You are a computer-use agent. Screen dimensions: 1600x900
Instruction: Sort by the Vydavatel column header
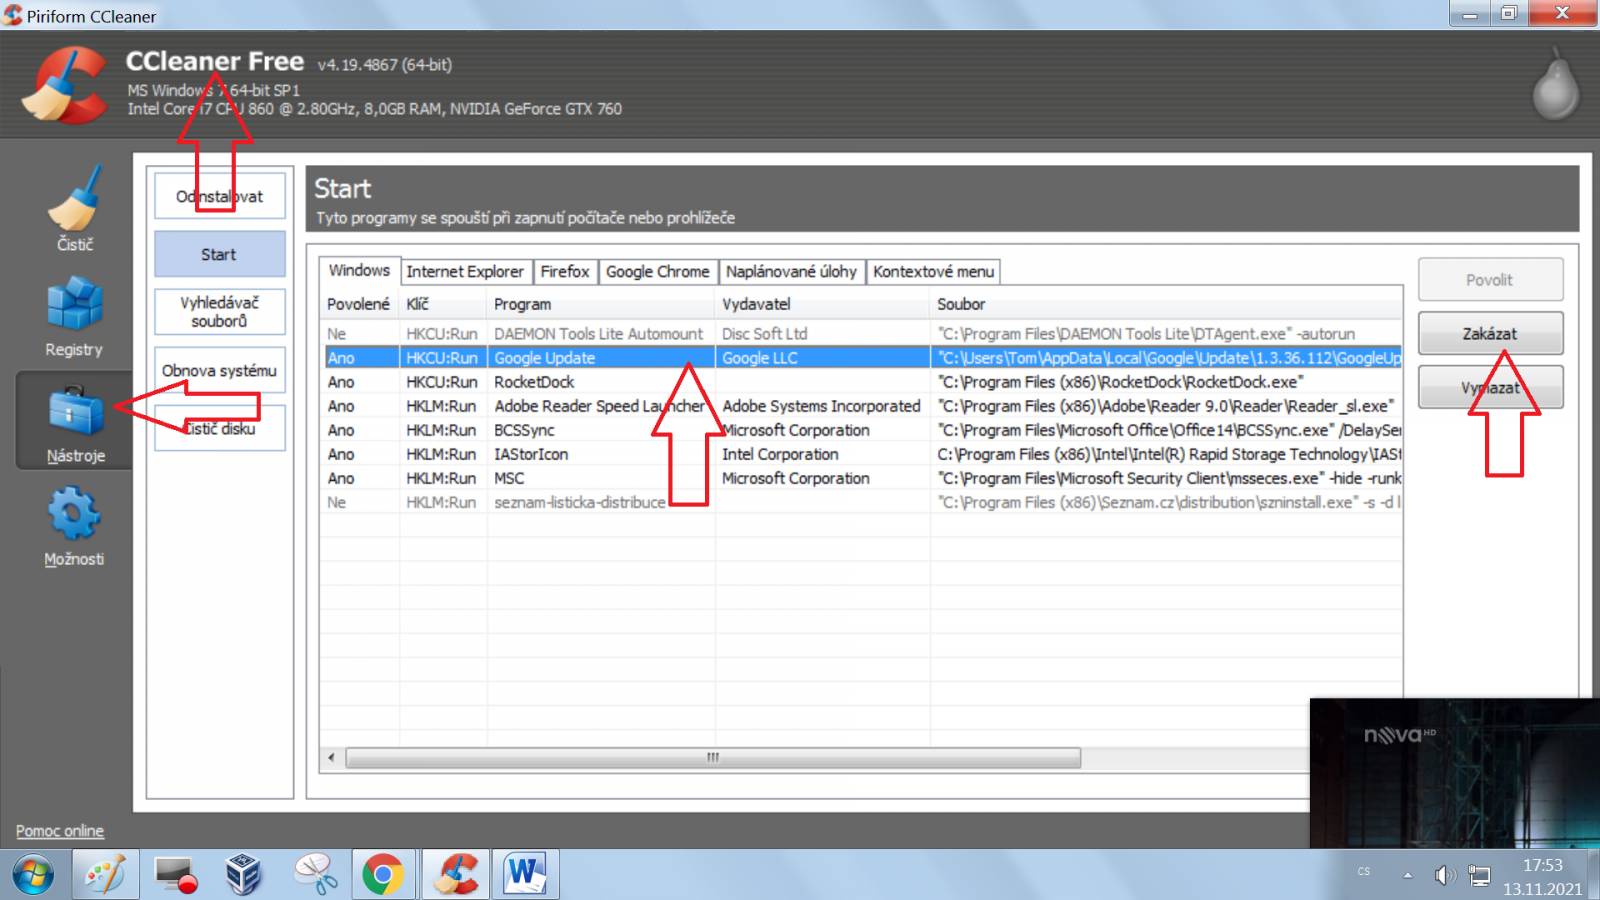(x=822, y=304)
